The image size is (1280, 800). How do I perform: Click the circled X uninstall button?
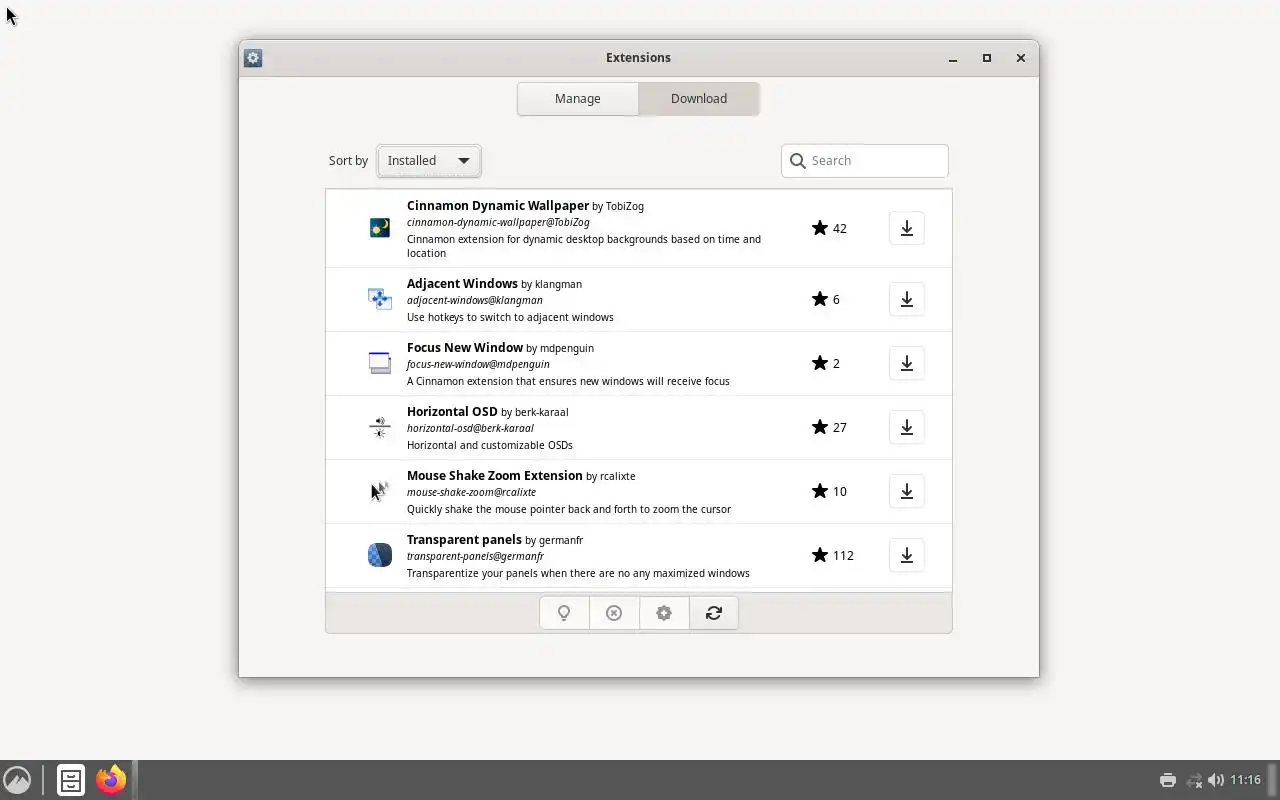pyautogui.click(x=614, y=613)
